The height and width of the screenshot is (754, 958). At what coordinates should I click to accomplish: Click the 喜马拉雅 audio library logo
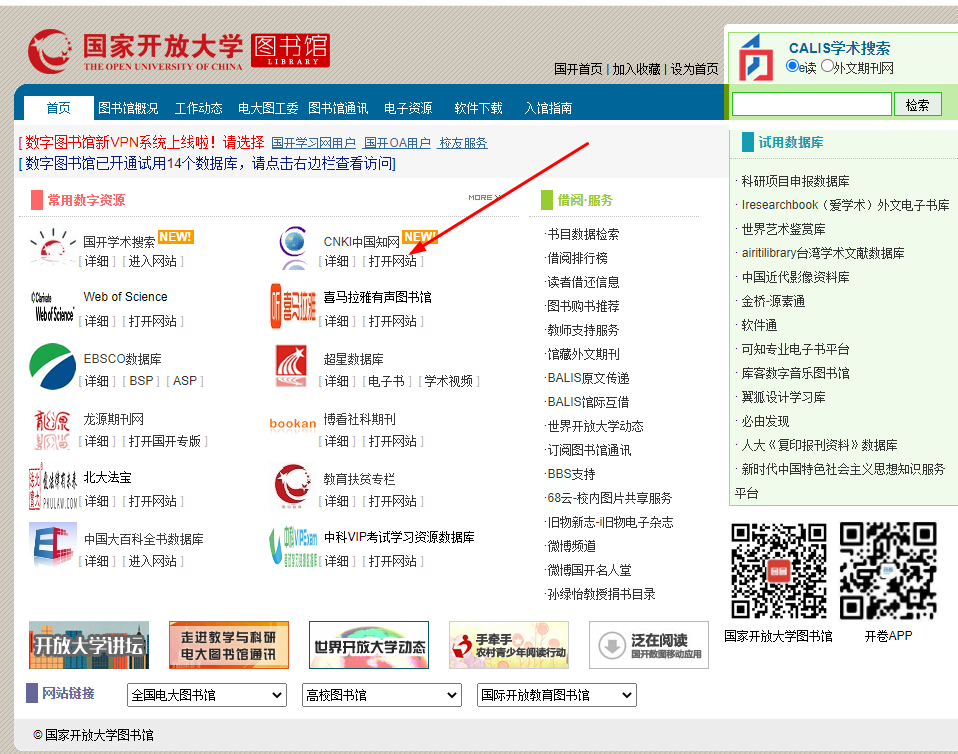293,307
